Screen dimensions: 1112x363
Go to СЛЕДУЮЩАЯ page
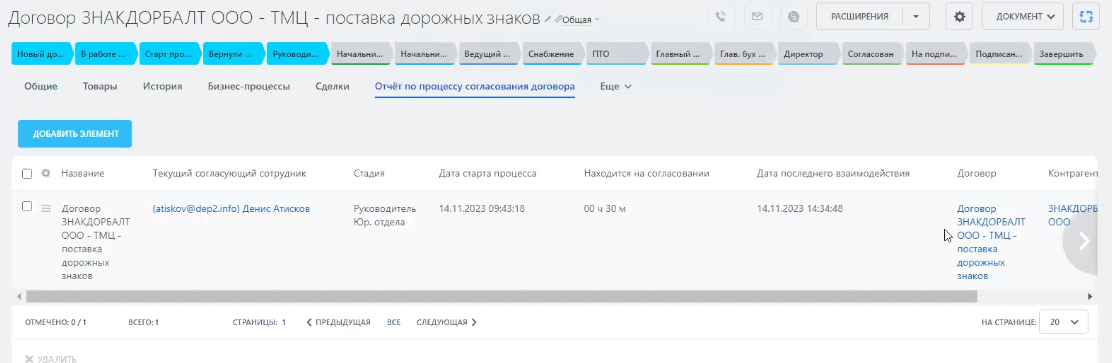click(447, 322)
